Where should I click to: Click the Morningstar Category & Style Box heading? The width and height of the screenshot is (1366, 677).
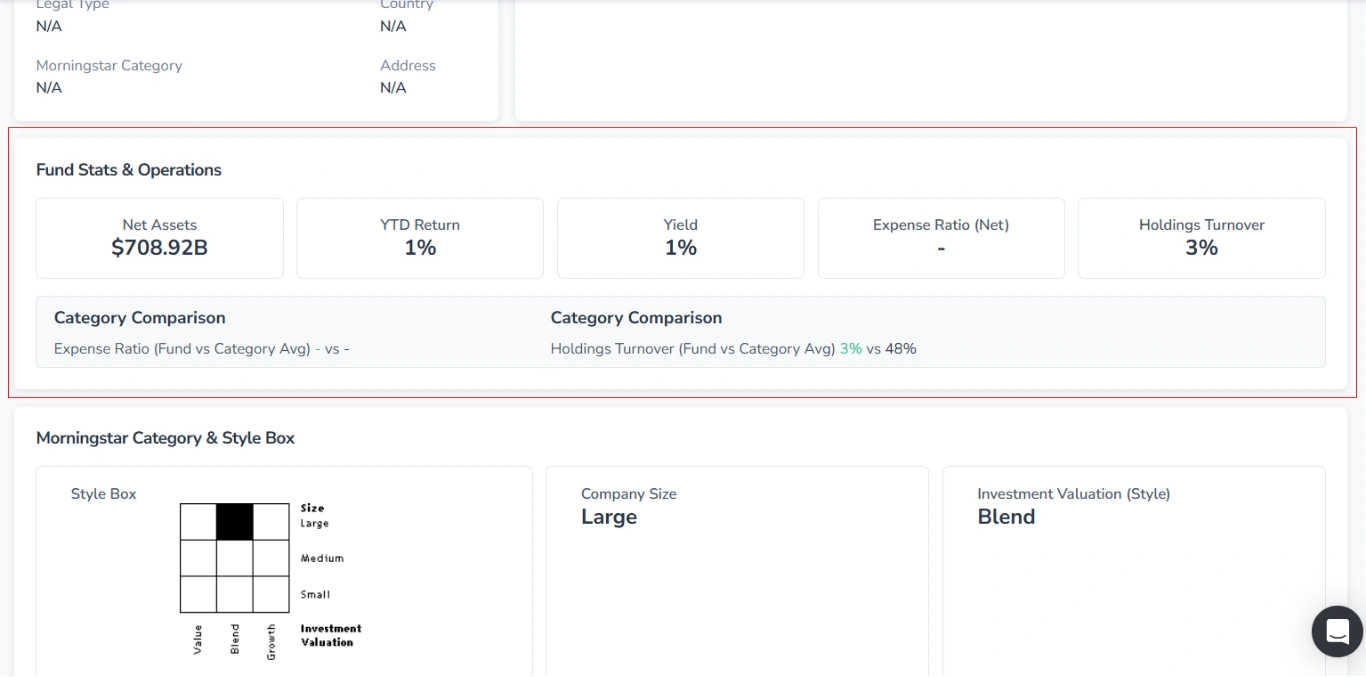pos(165,438)
